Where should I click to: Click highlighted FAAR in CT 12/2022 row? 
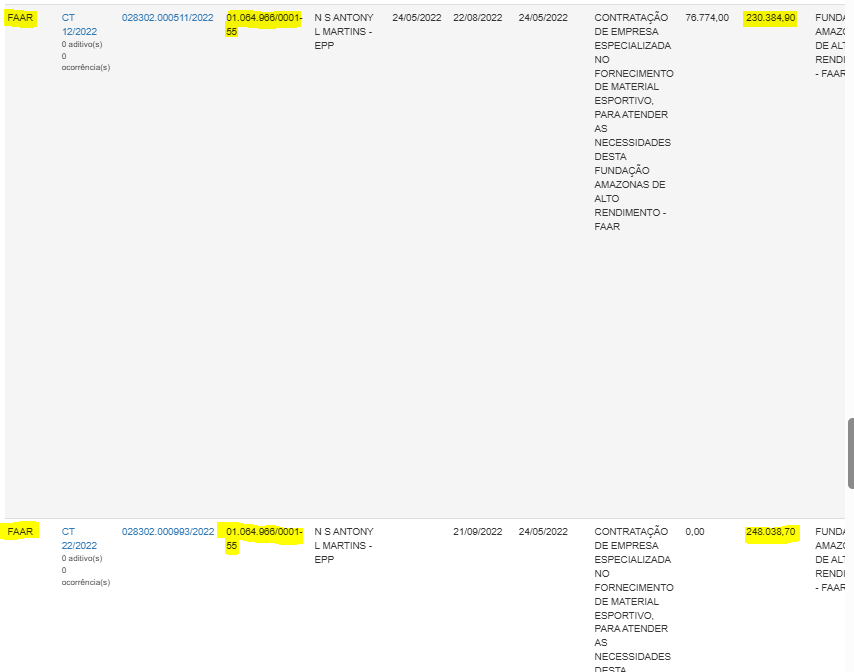coord(20,18)
